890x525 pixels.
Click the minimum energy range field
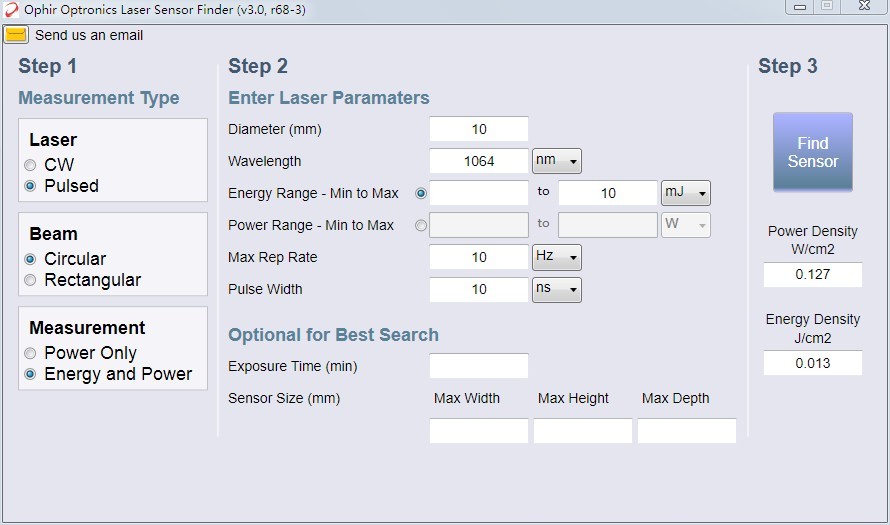[479, 193]
